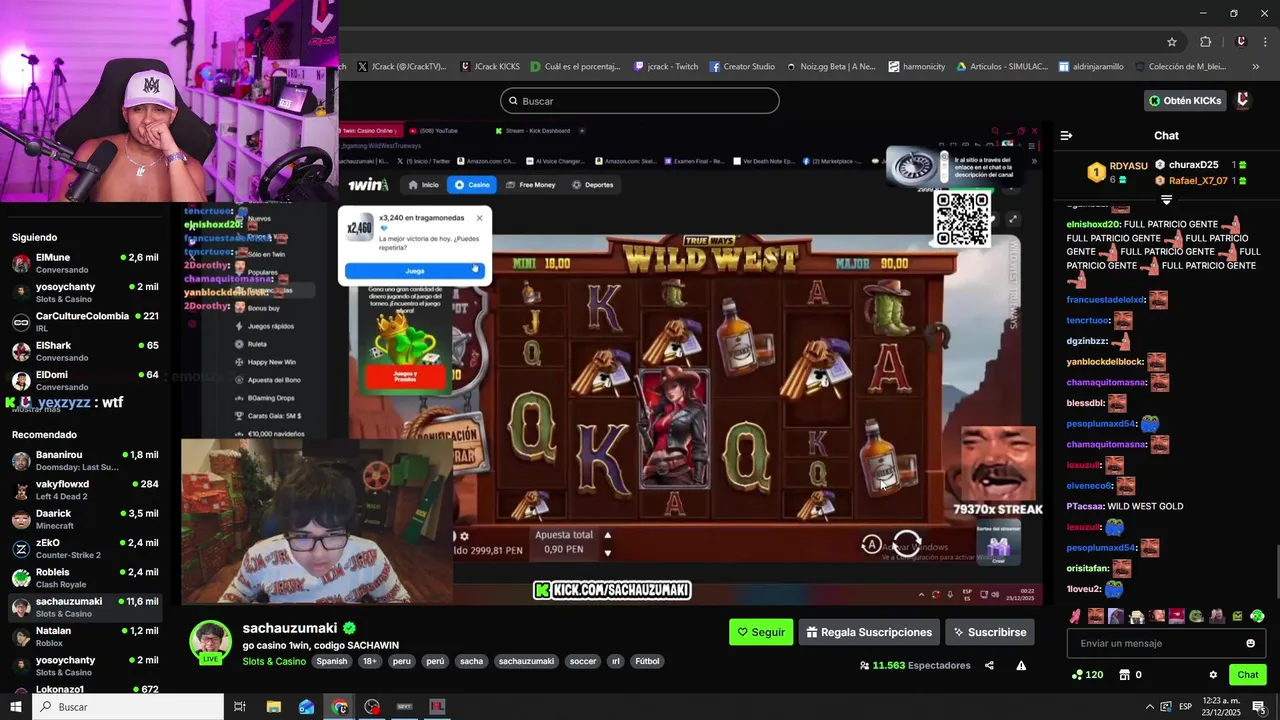1280x720 pixels.
Task: Open chat user PTacsaa's name
Action: [x=1085, y=506]
